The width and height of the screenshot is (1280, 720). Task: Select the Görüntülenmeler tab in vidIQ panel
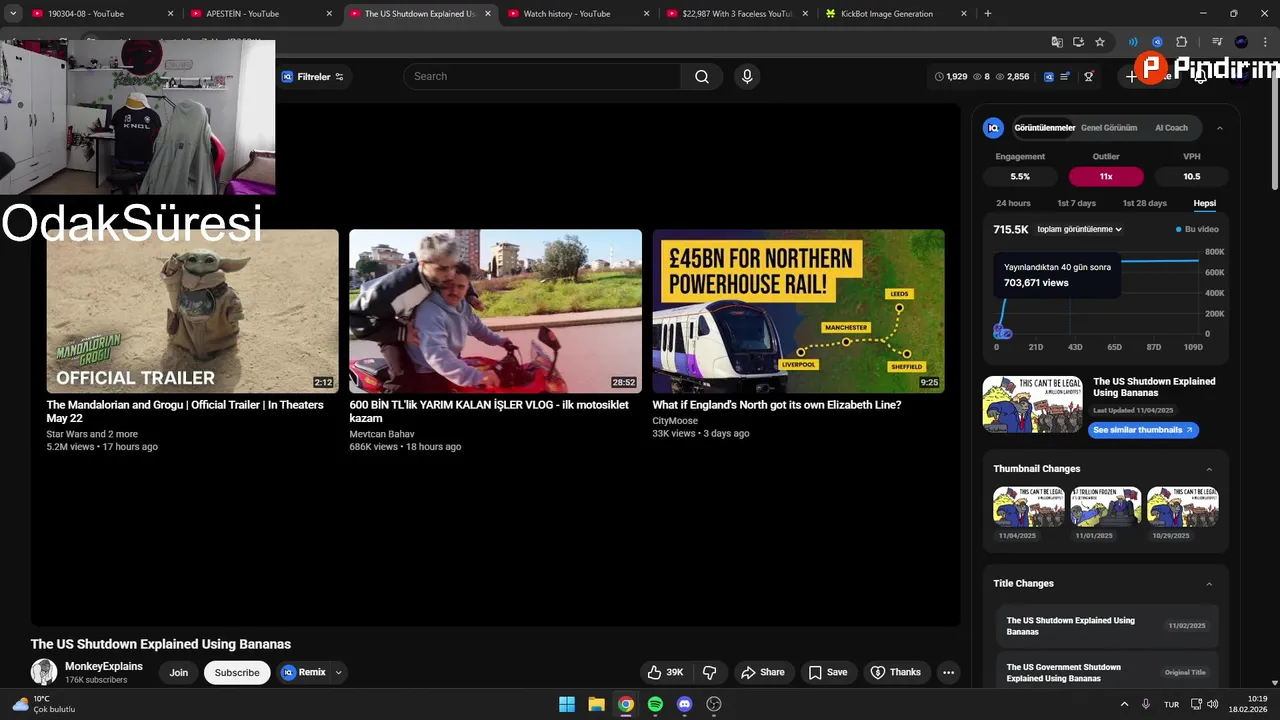pos(1044,128)
